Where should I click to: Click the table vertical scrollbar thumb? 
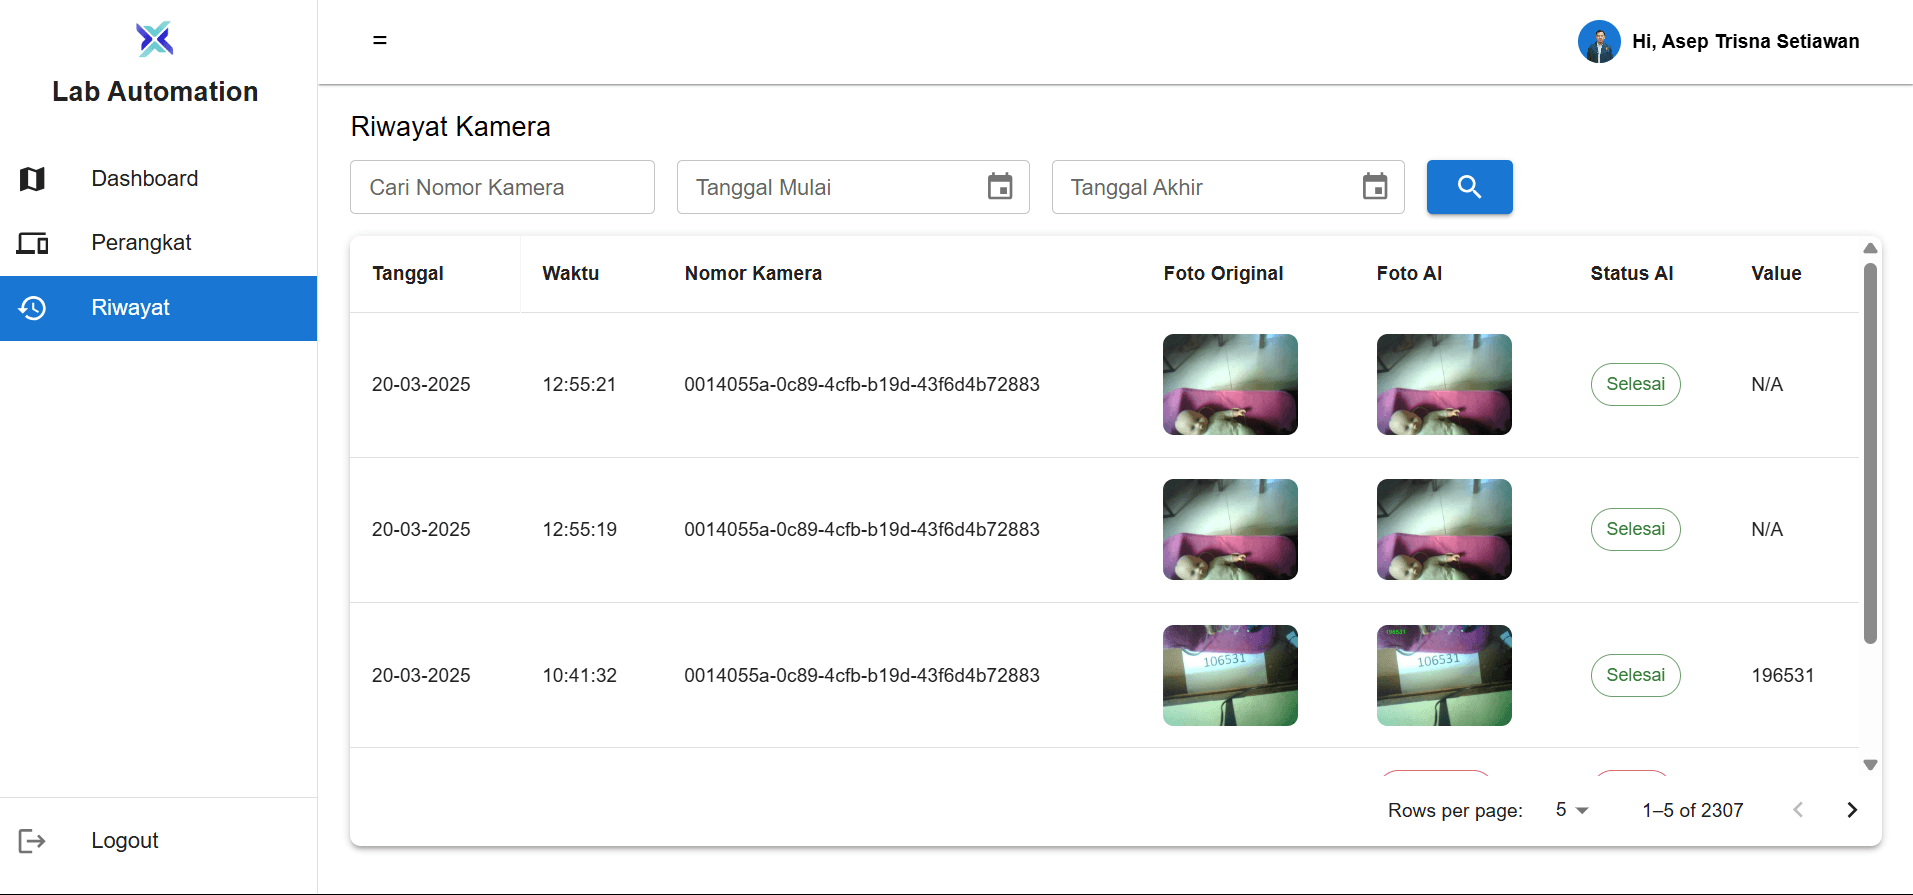coord(1870,452)
